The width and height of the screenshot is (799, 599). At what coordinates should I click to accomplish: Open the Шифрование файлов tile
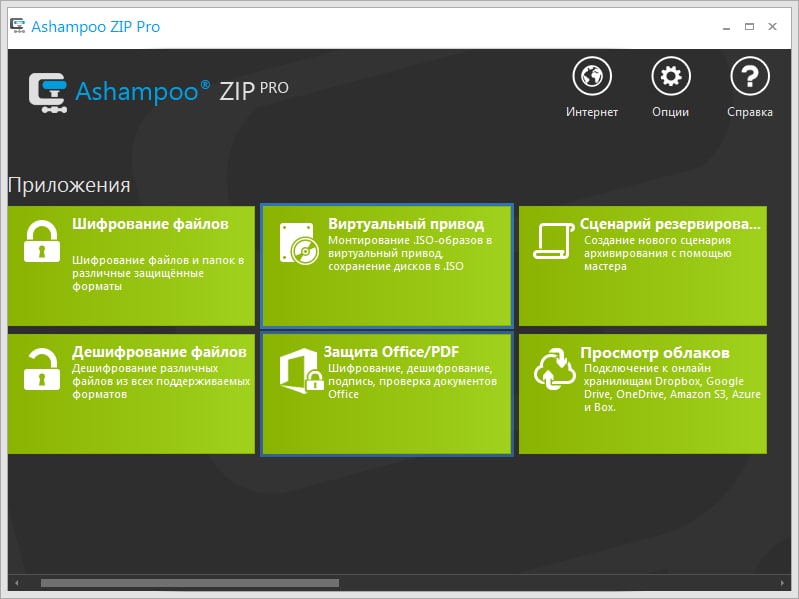click(131, 266)
